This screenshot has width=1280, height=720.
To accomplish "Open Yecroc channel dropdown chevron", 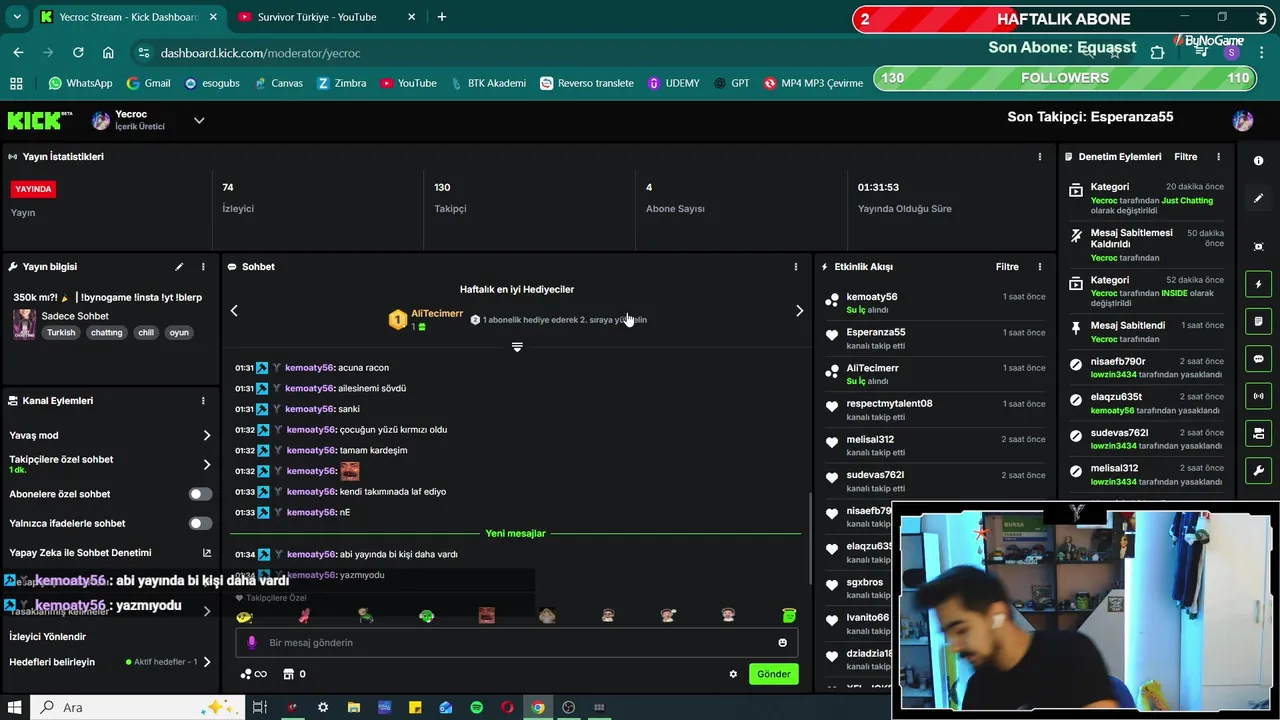I will pyautogui.click(x=199, y=121).
